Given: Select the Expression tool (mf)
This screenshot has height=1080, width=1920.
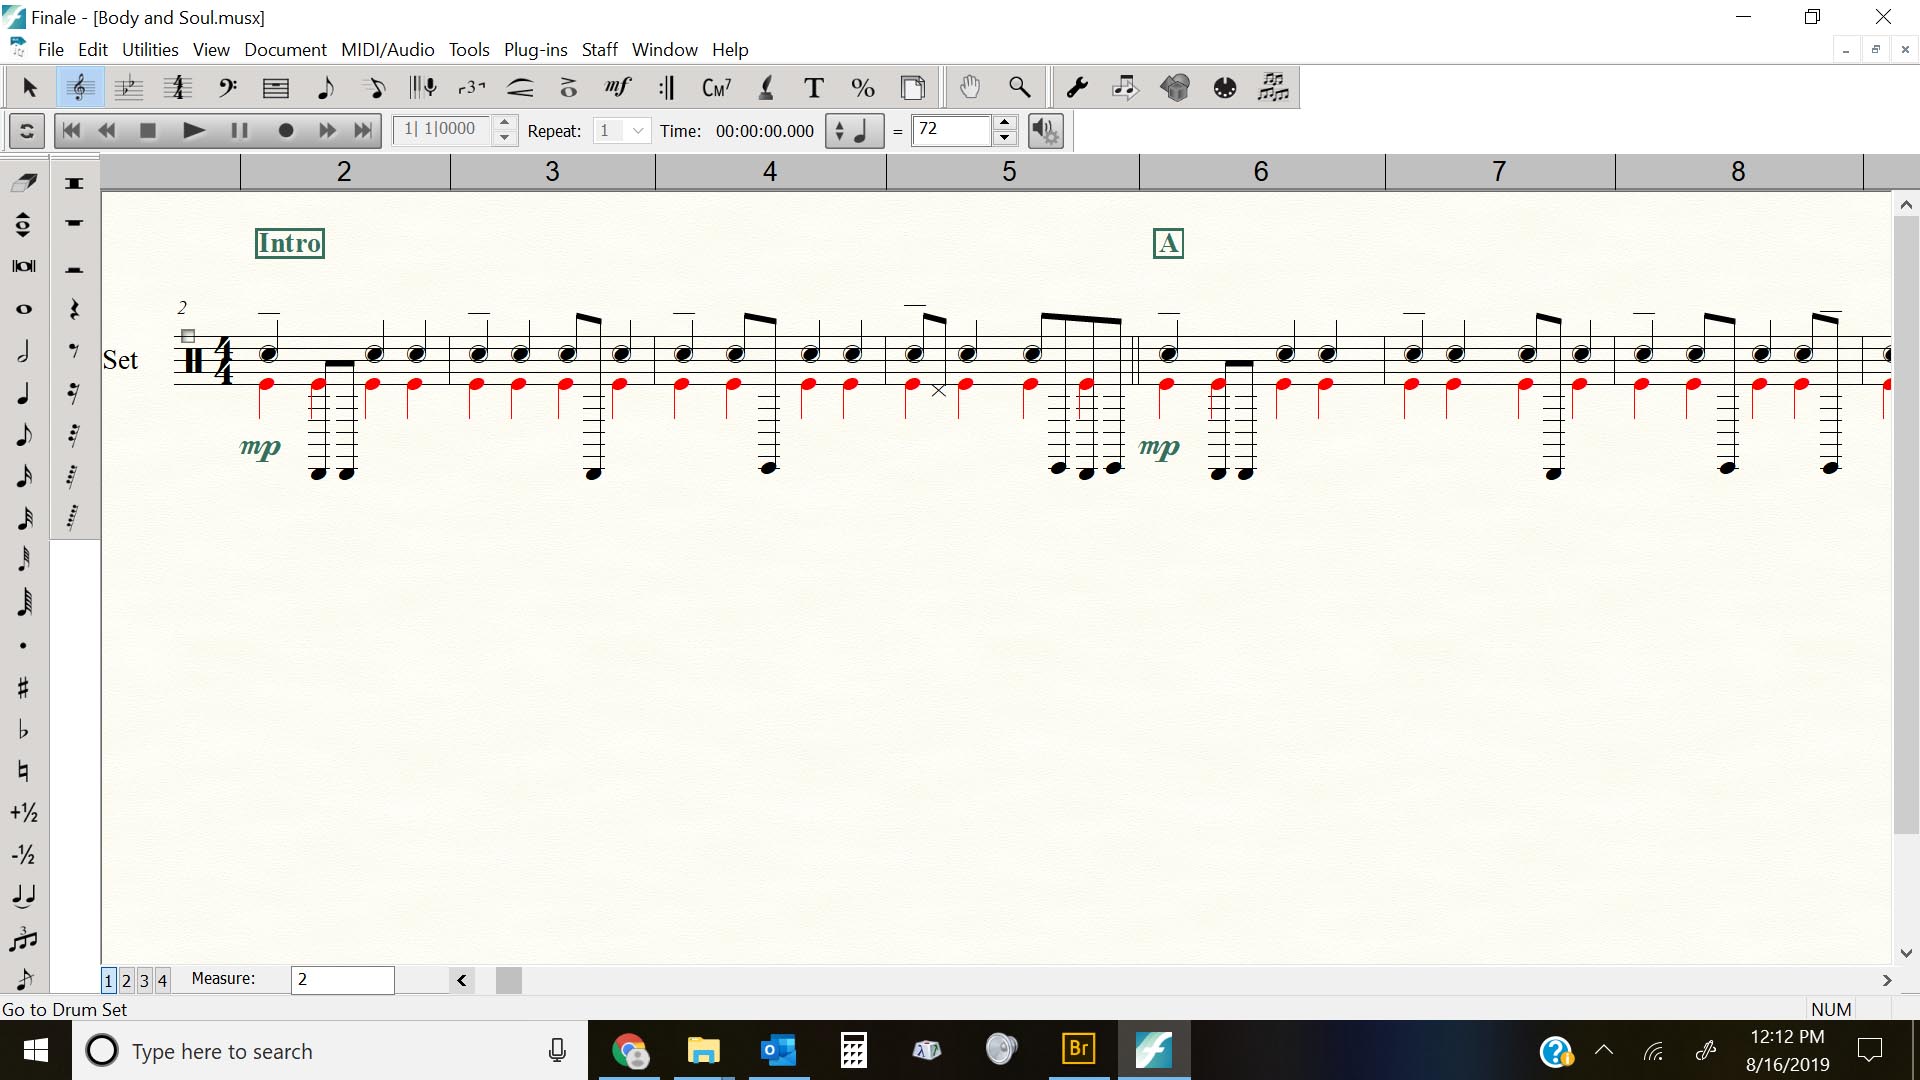Looking at the screenshot, I should tap(618, 88).
